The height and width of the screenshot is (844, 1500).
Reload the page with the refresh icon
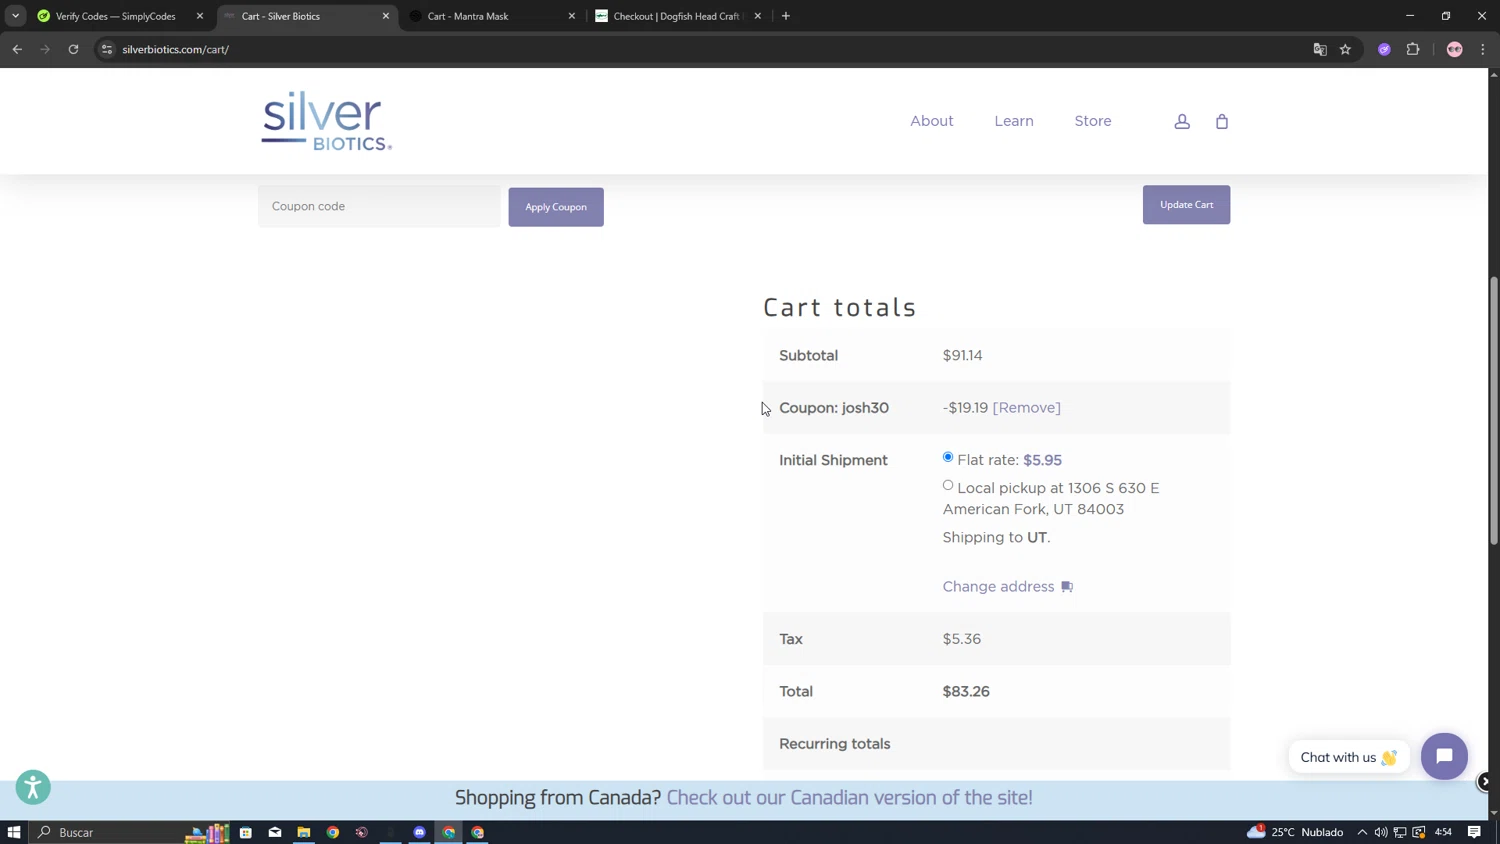(73, 49)
